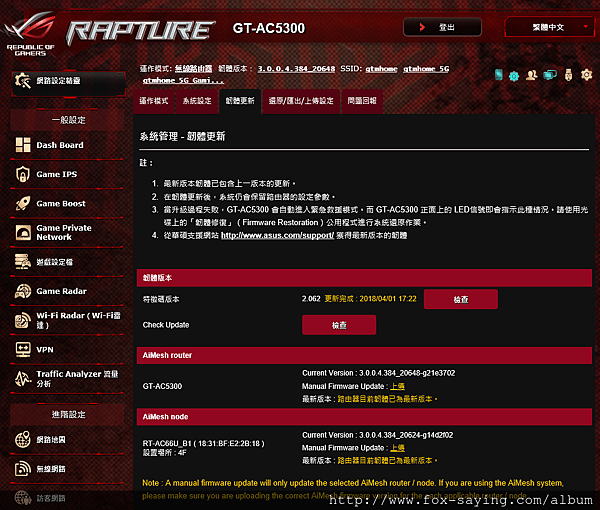Click 上傳 link for RT-AC66U_B1 node
This screenshot has height=510, width=600.
pyautogui.click(x=397, y=448)
